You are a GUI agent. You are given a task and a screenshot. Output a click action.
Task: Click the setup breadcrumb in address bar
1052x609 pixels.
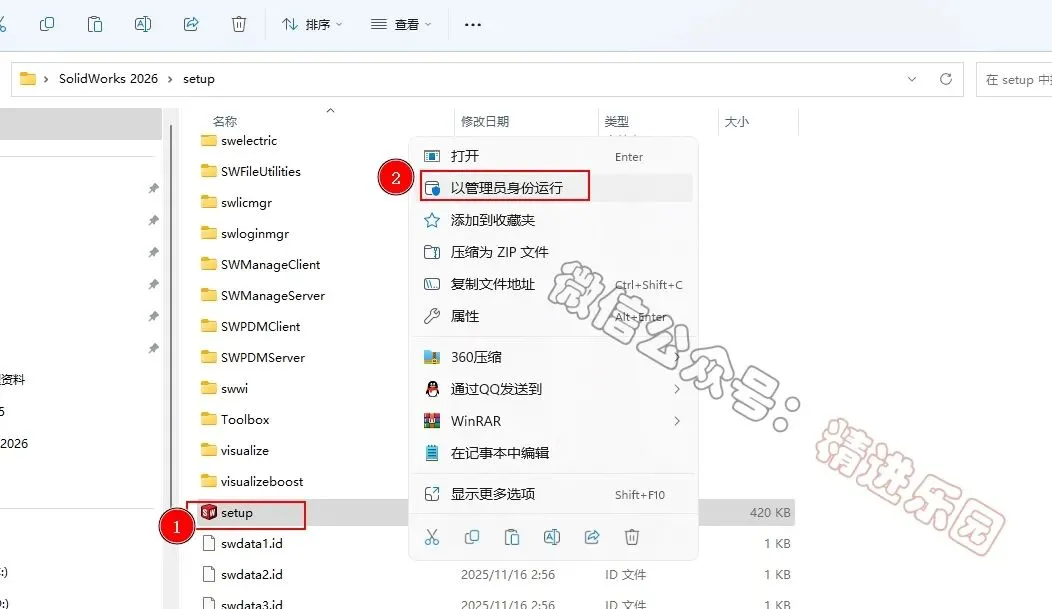pos(199,78)
